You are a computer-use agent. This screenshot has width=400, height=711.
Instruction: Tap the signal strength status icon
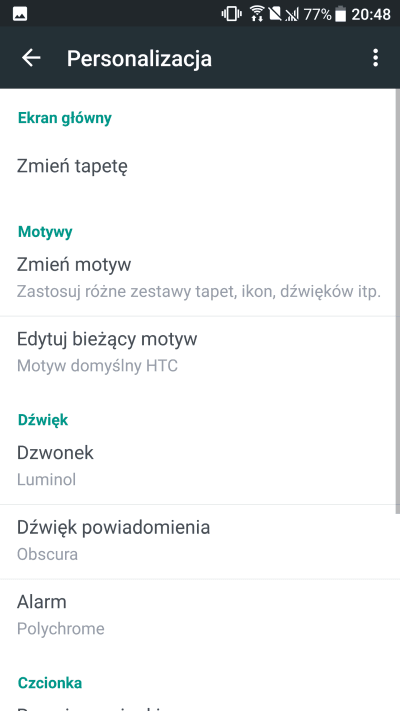pos(292,15)
